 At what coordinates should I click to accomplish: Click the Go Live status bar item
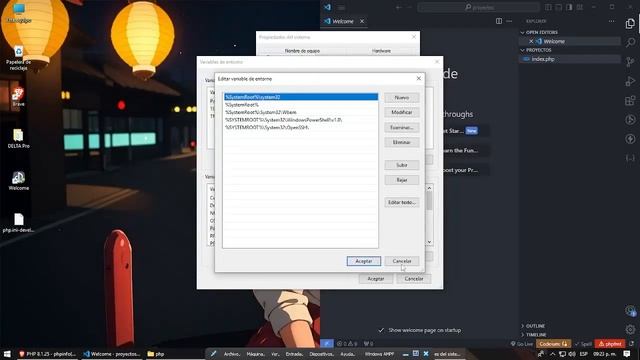pos(522,344)
